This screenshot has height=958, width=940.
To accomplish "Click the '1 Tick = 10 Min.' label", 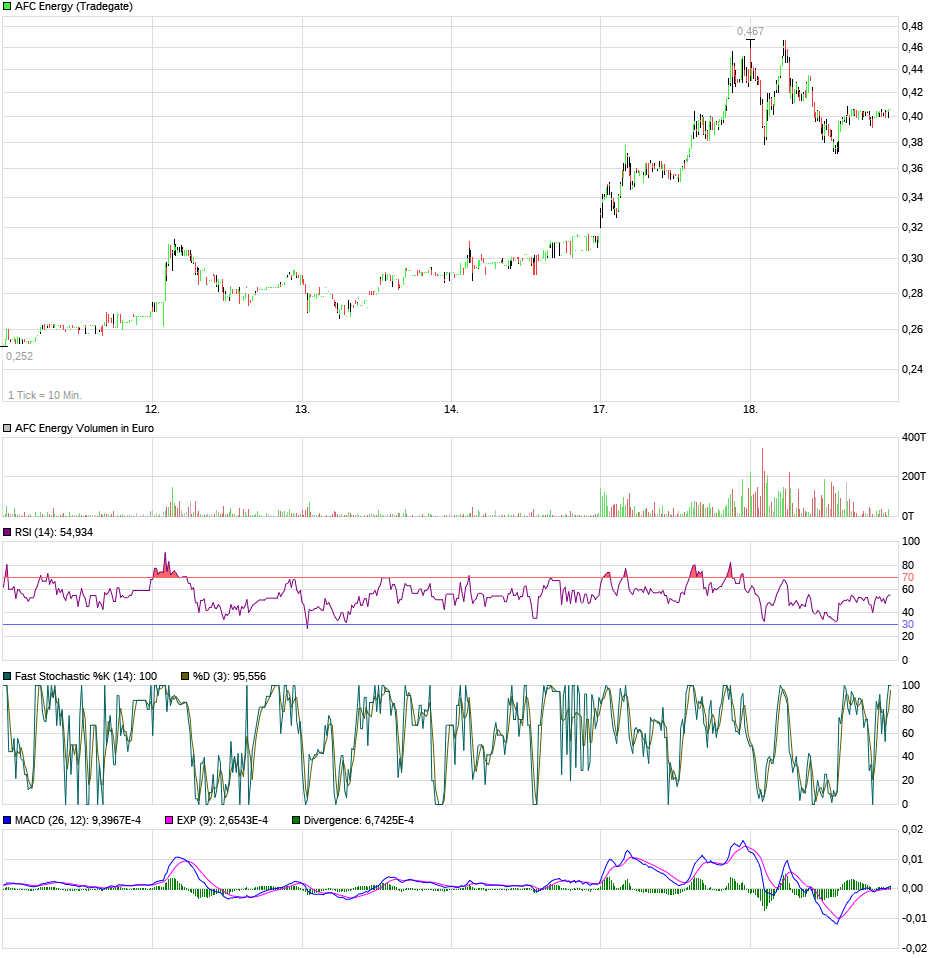I will (45, 394).
